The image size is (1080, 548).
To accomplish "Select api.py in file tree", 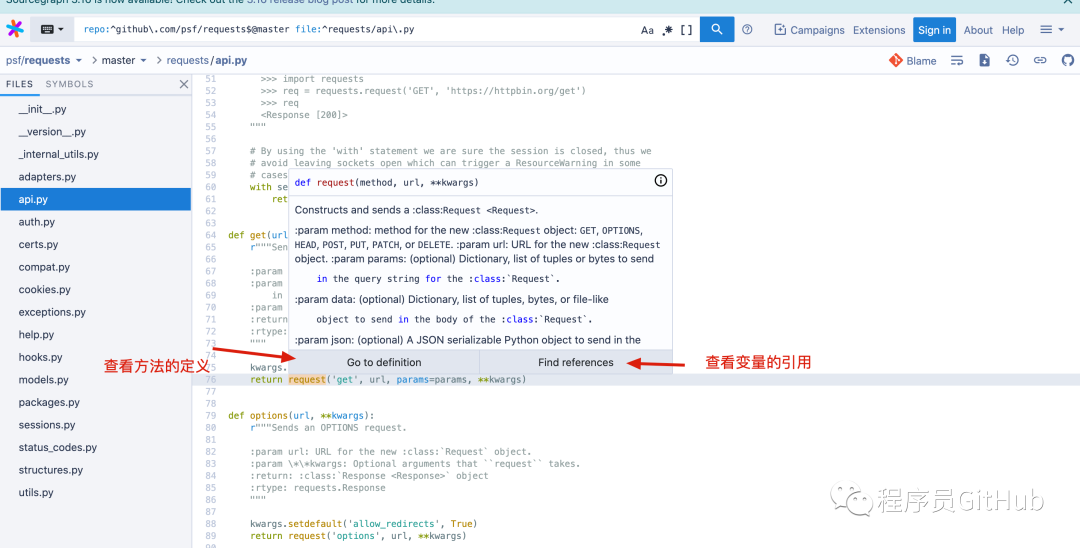I will click(96, 200).
